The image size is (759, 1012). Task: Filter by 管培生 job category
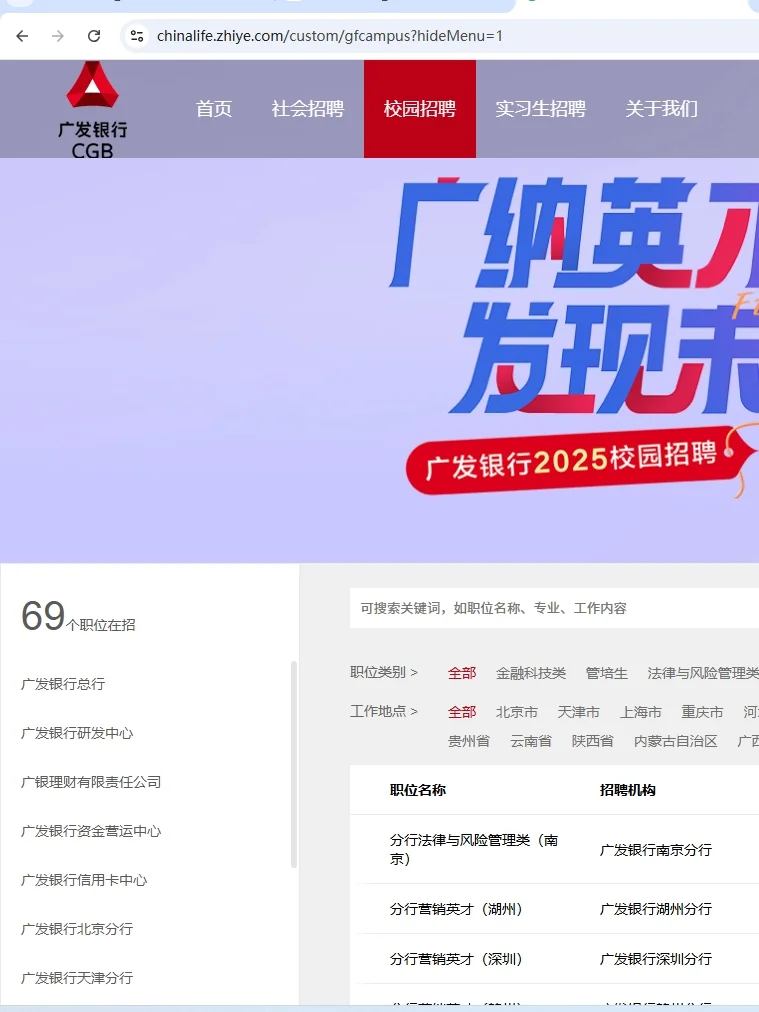[x=607, y=673]
